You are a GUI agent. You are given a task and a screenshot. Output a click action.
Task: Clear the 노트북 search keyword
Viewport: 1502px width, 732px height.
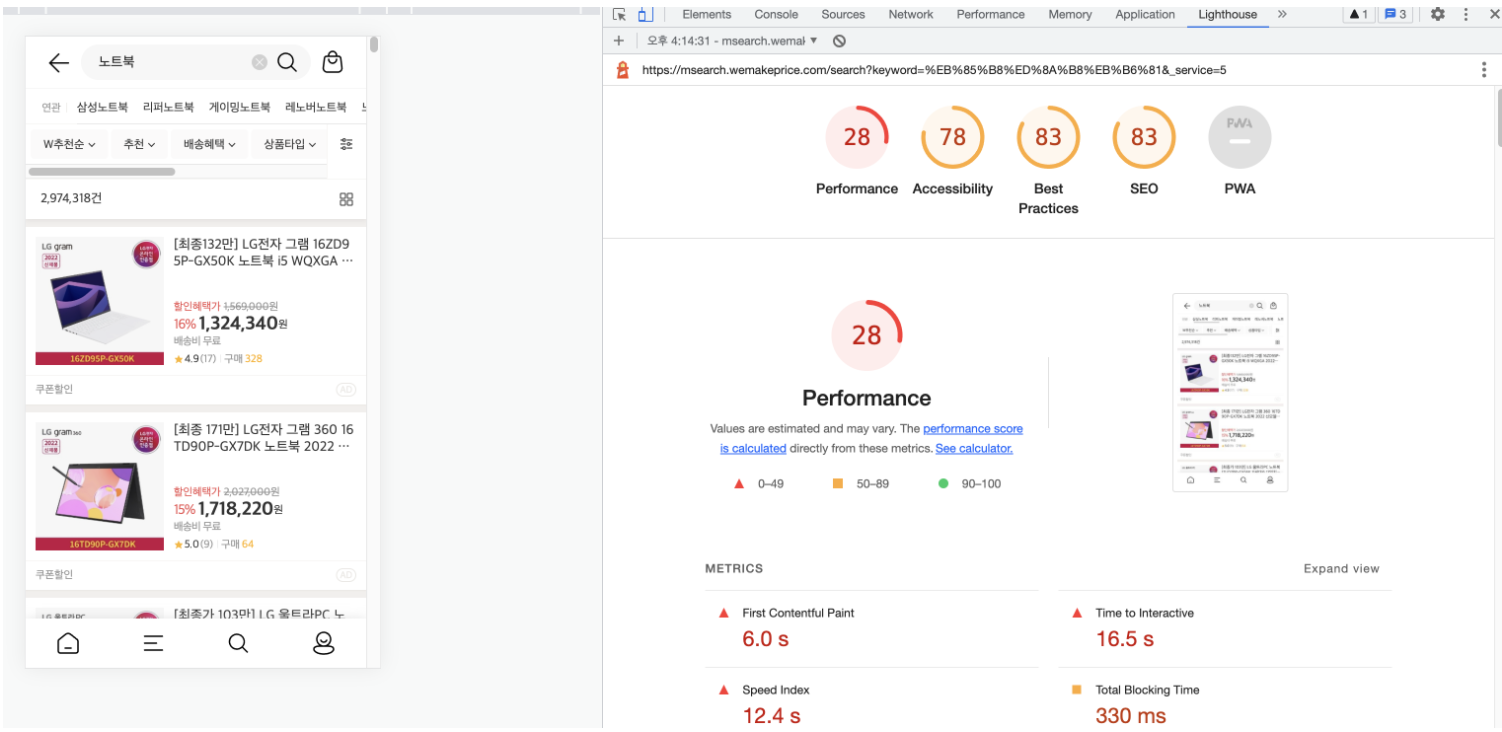(259, 62)
